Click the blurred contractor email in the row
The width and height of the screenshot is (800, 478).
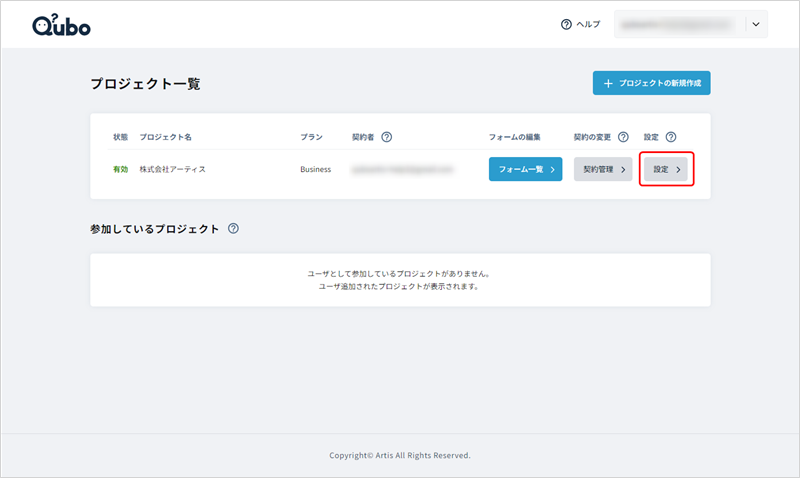click(x=402, y=170)
